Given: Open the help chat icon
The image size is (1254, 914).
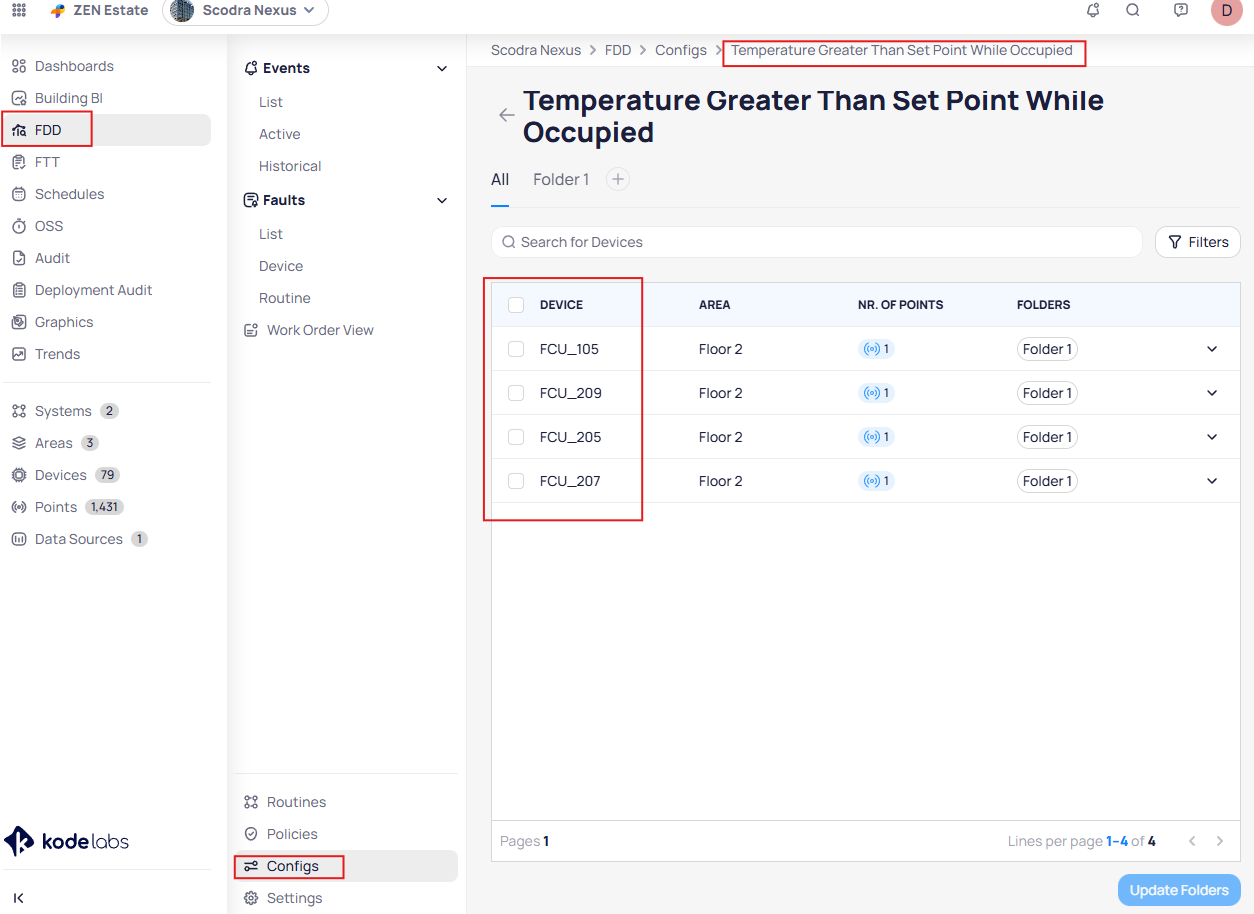Looking at the screenshot, I should point(1181,10).
